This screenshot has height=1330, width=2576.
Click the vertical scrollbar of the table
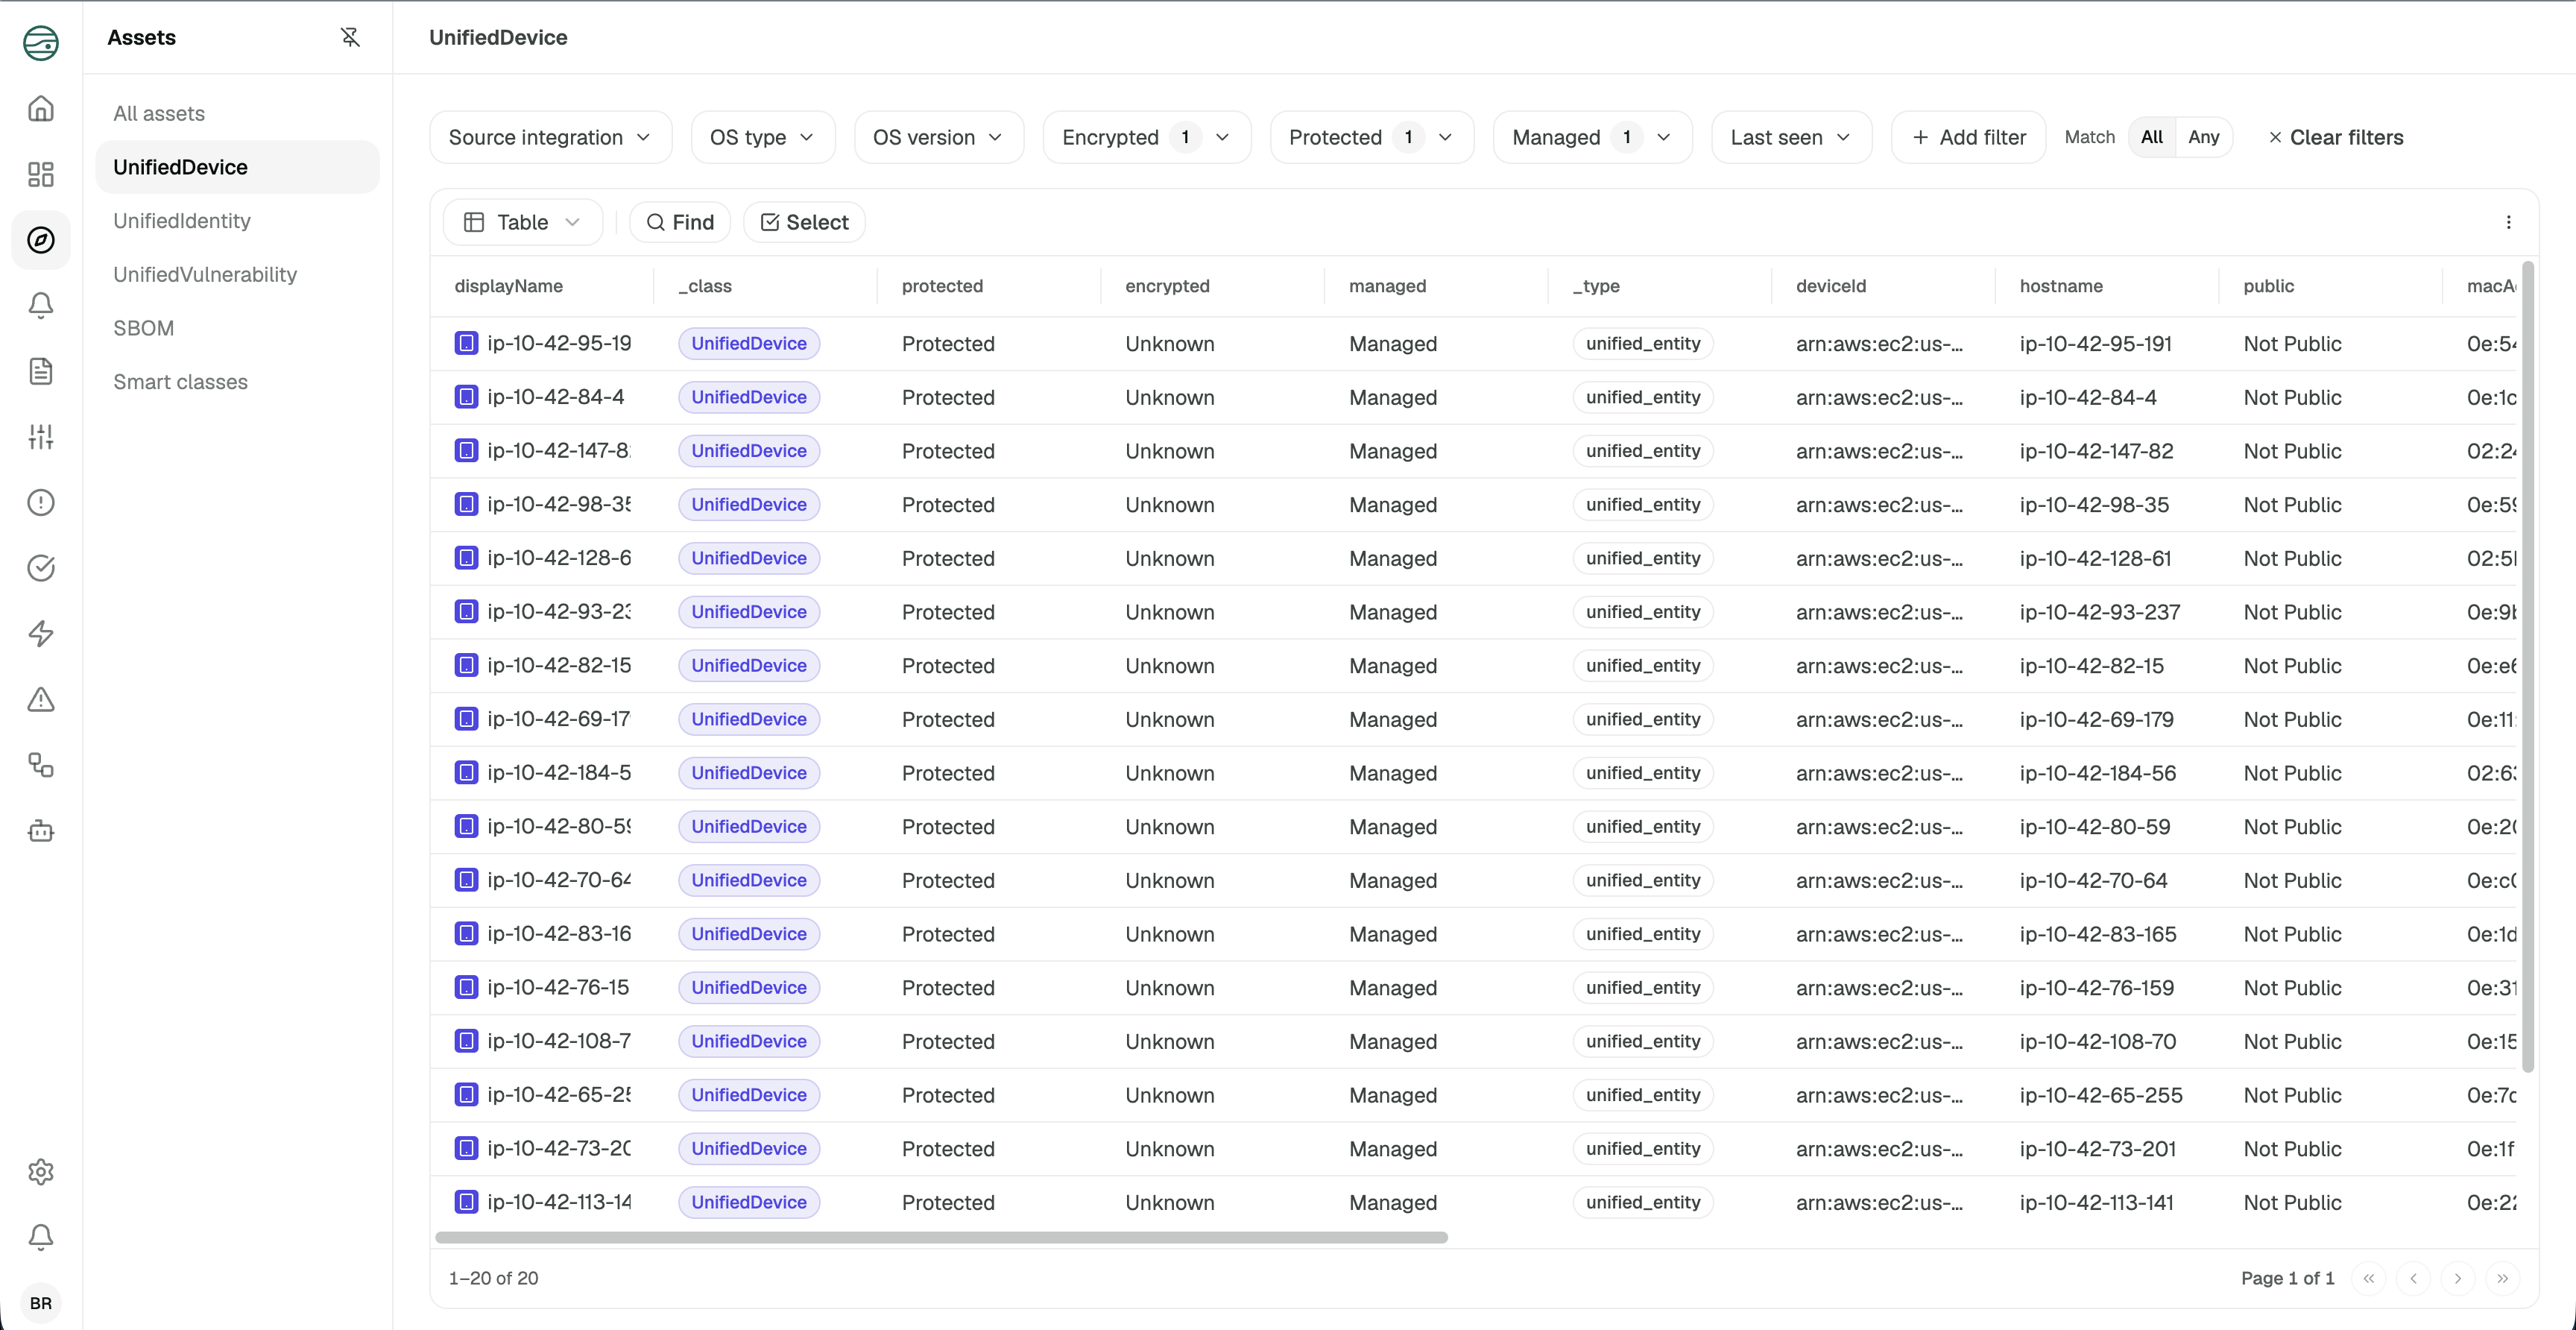pos(2528,666)
